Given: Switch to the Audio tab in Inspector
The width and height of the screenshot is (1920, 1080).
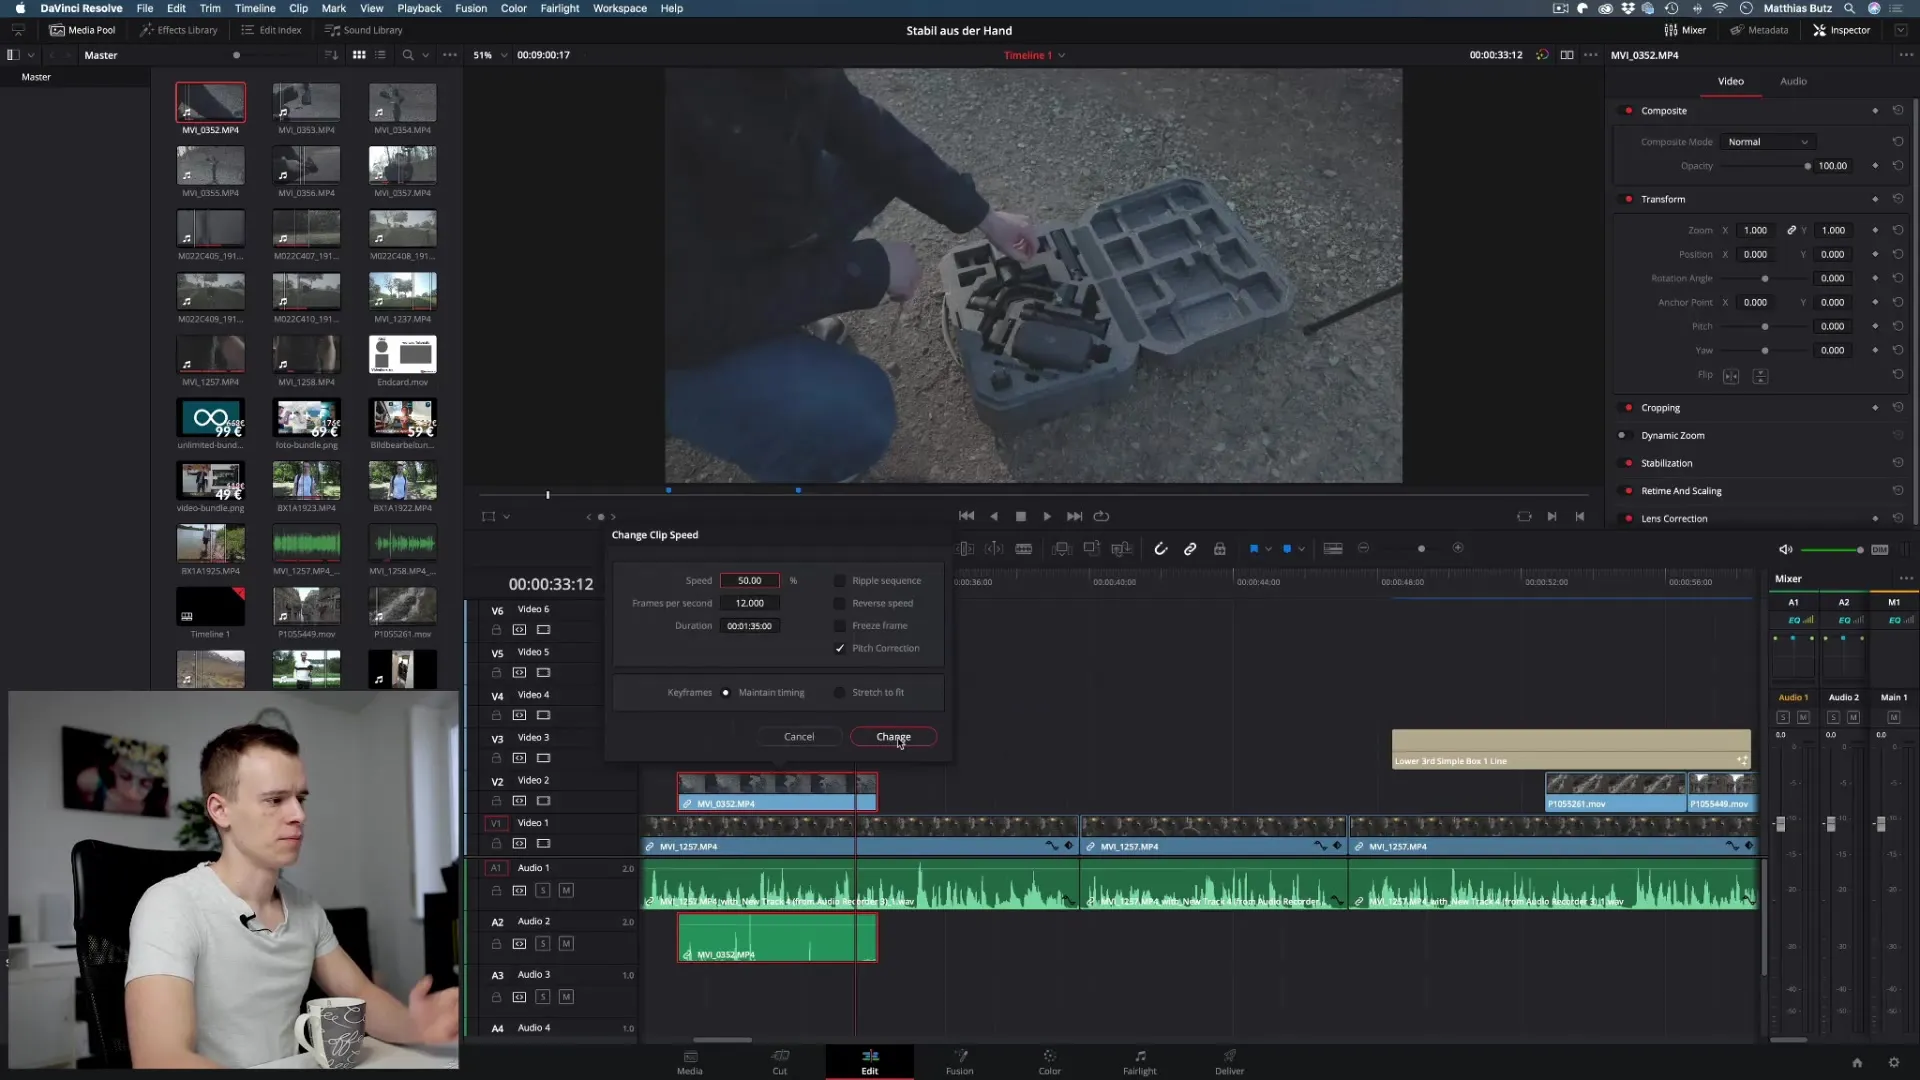Looking at the screenshot, I should [1793, 81].
